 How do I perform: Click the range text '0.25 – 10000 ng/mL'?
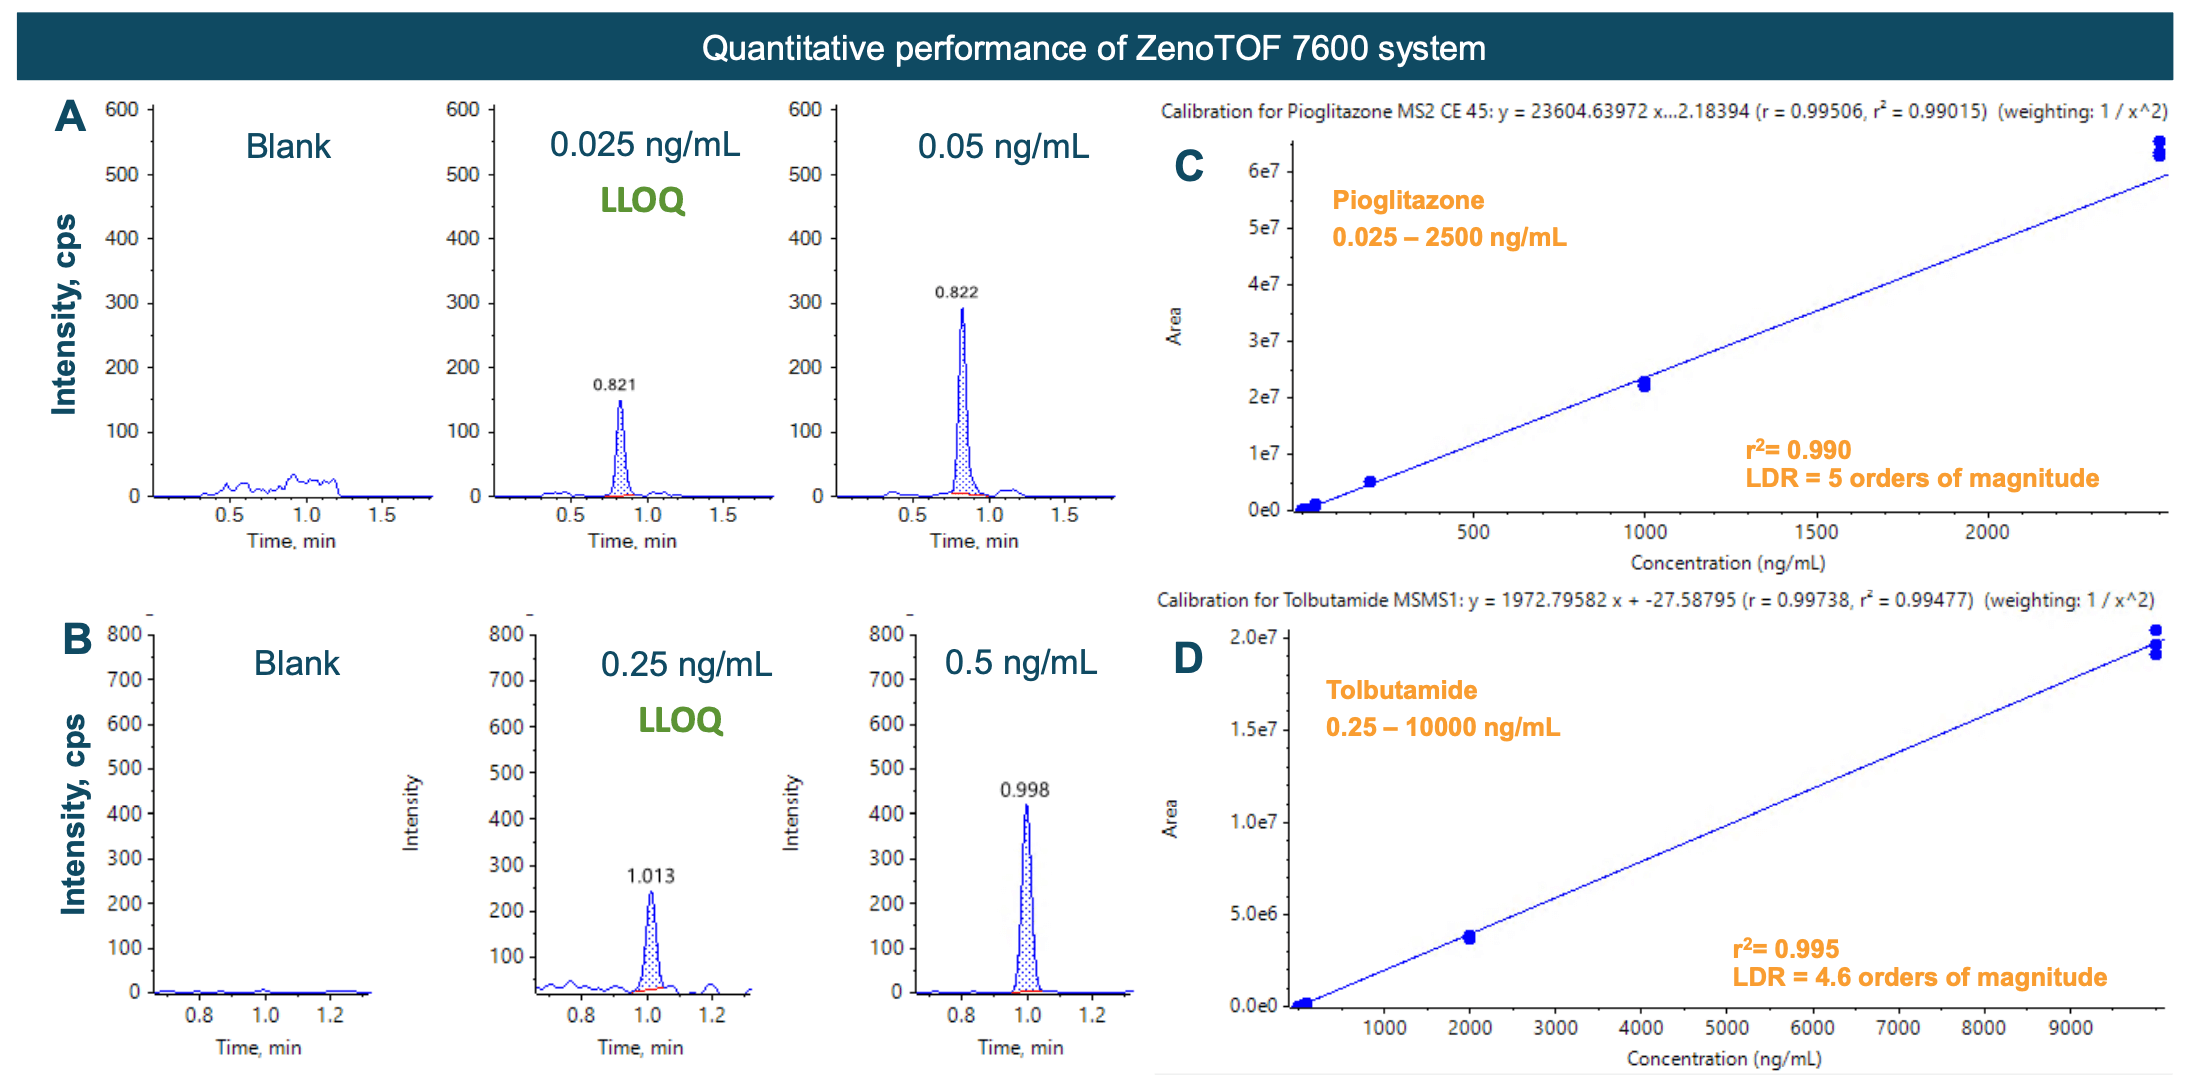click(1442, 727)
